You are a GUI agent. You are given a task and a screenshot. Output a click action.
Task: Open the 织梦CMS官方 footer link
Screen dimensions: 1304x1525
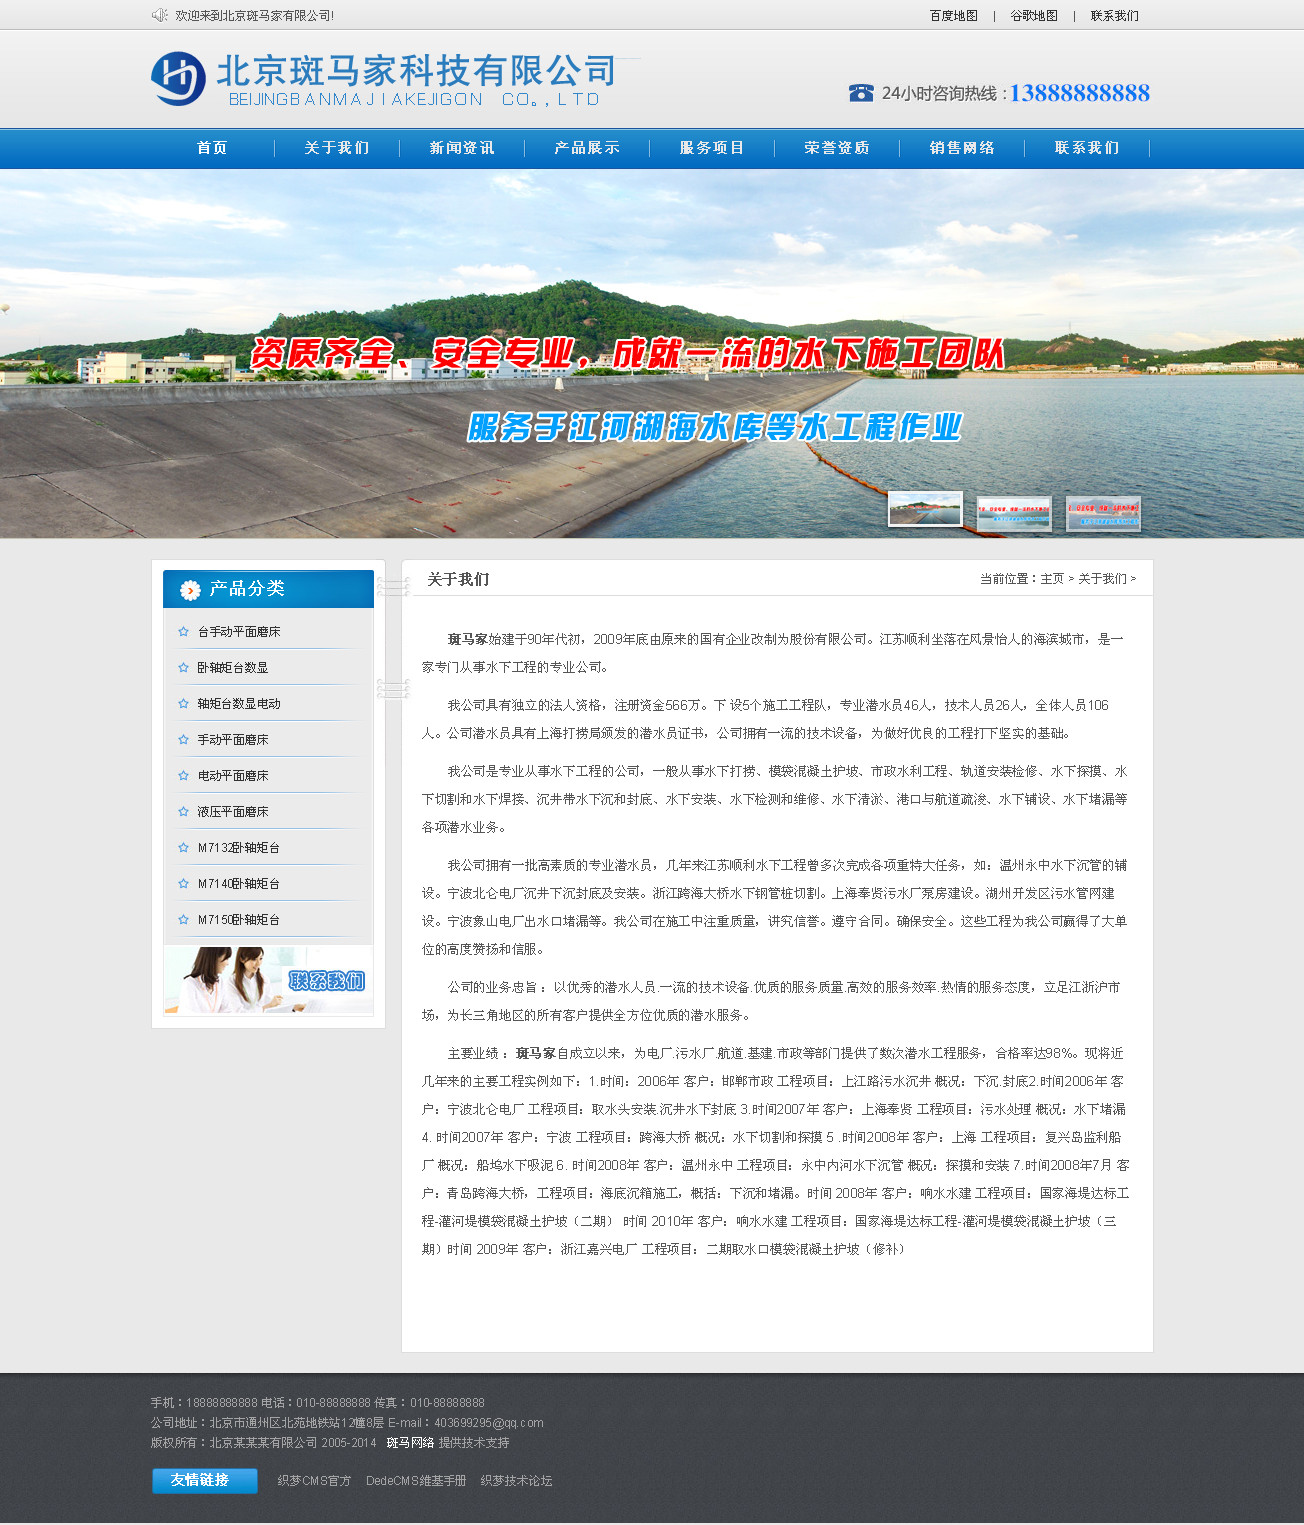click(x=314, y=1481)
